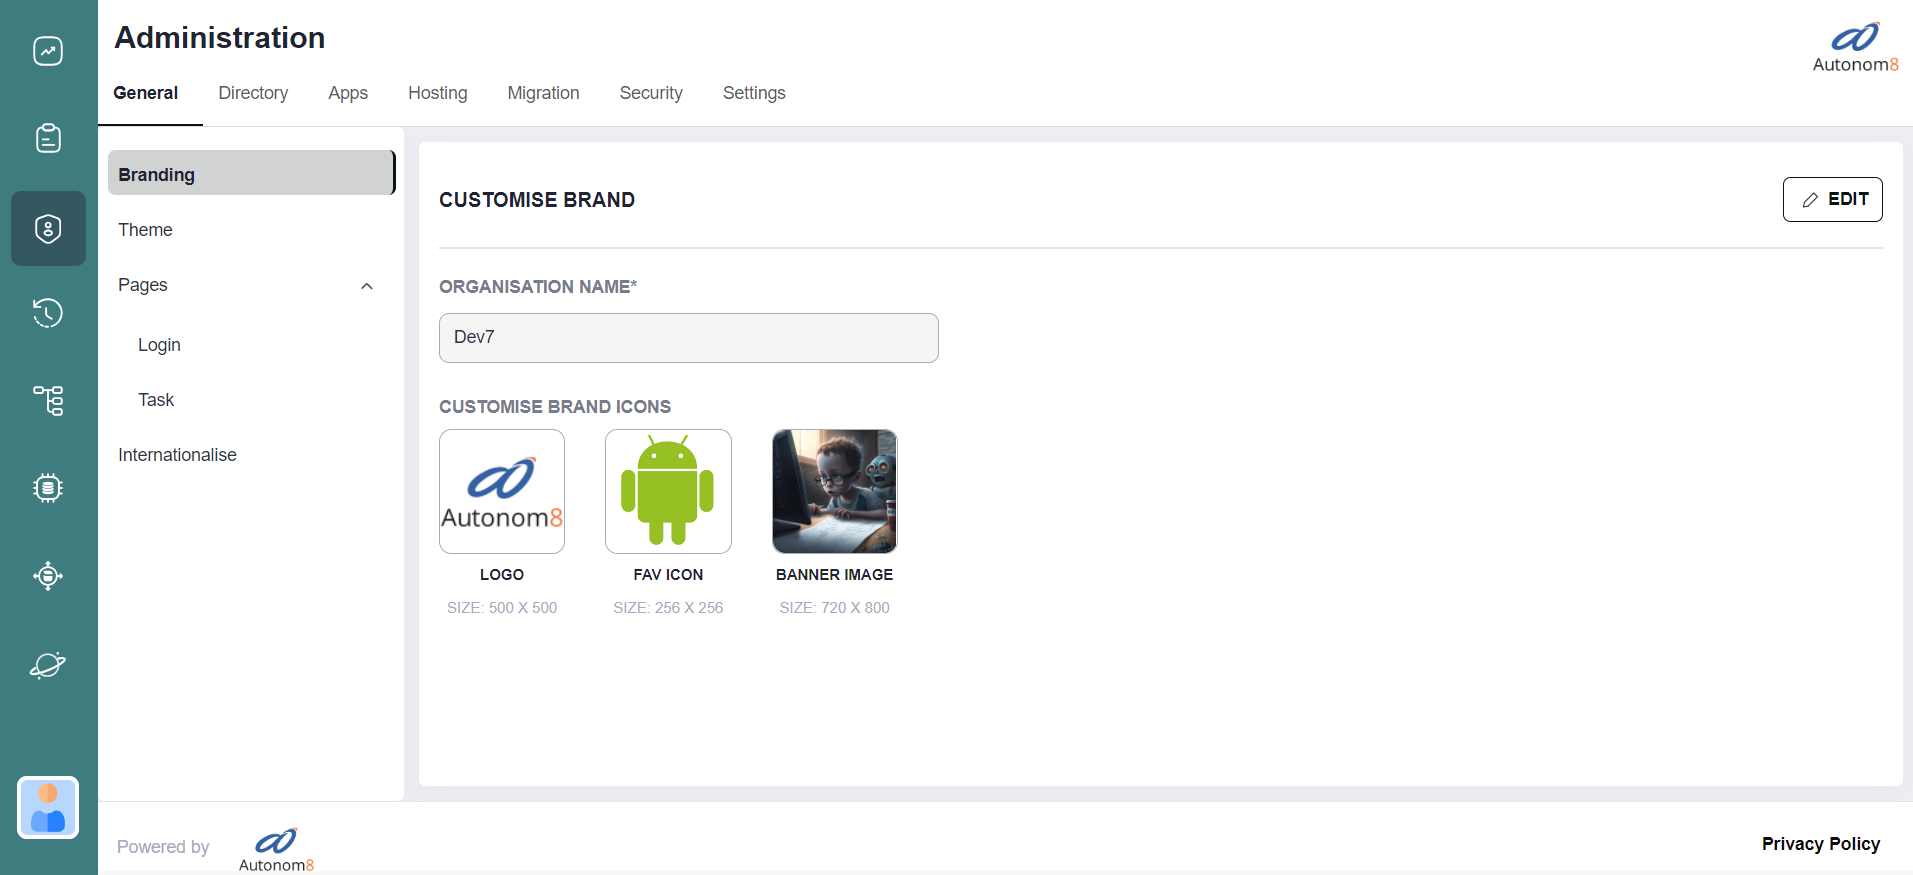
Task: Click the hierarchy tree sidebar icon
Action: 48,400
